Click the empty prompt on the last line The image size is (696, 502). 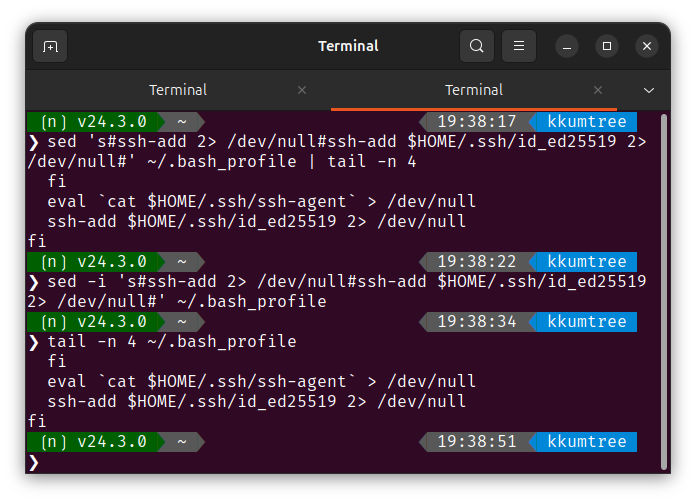(x=34, y=462)
